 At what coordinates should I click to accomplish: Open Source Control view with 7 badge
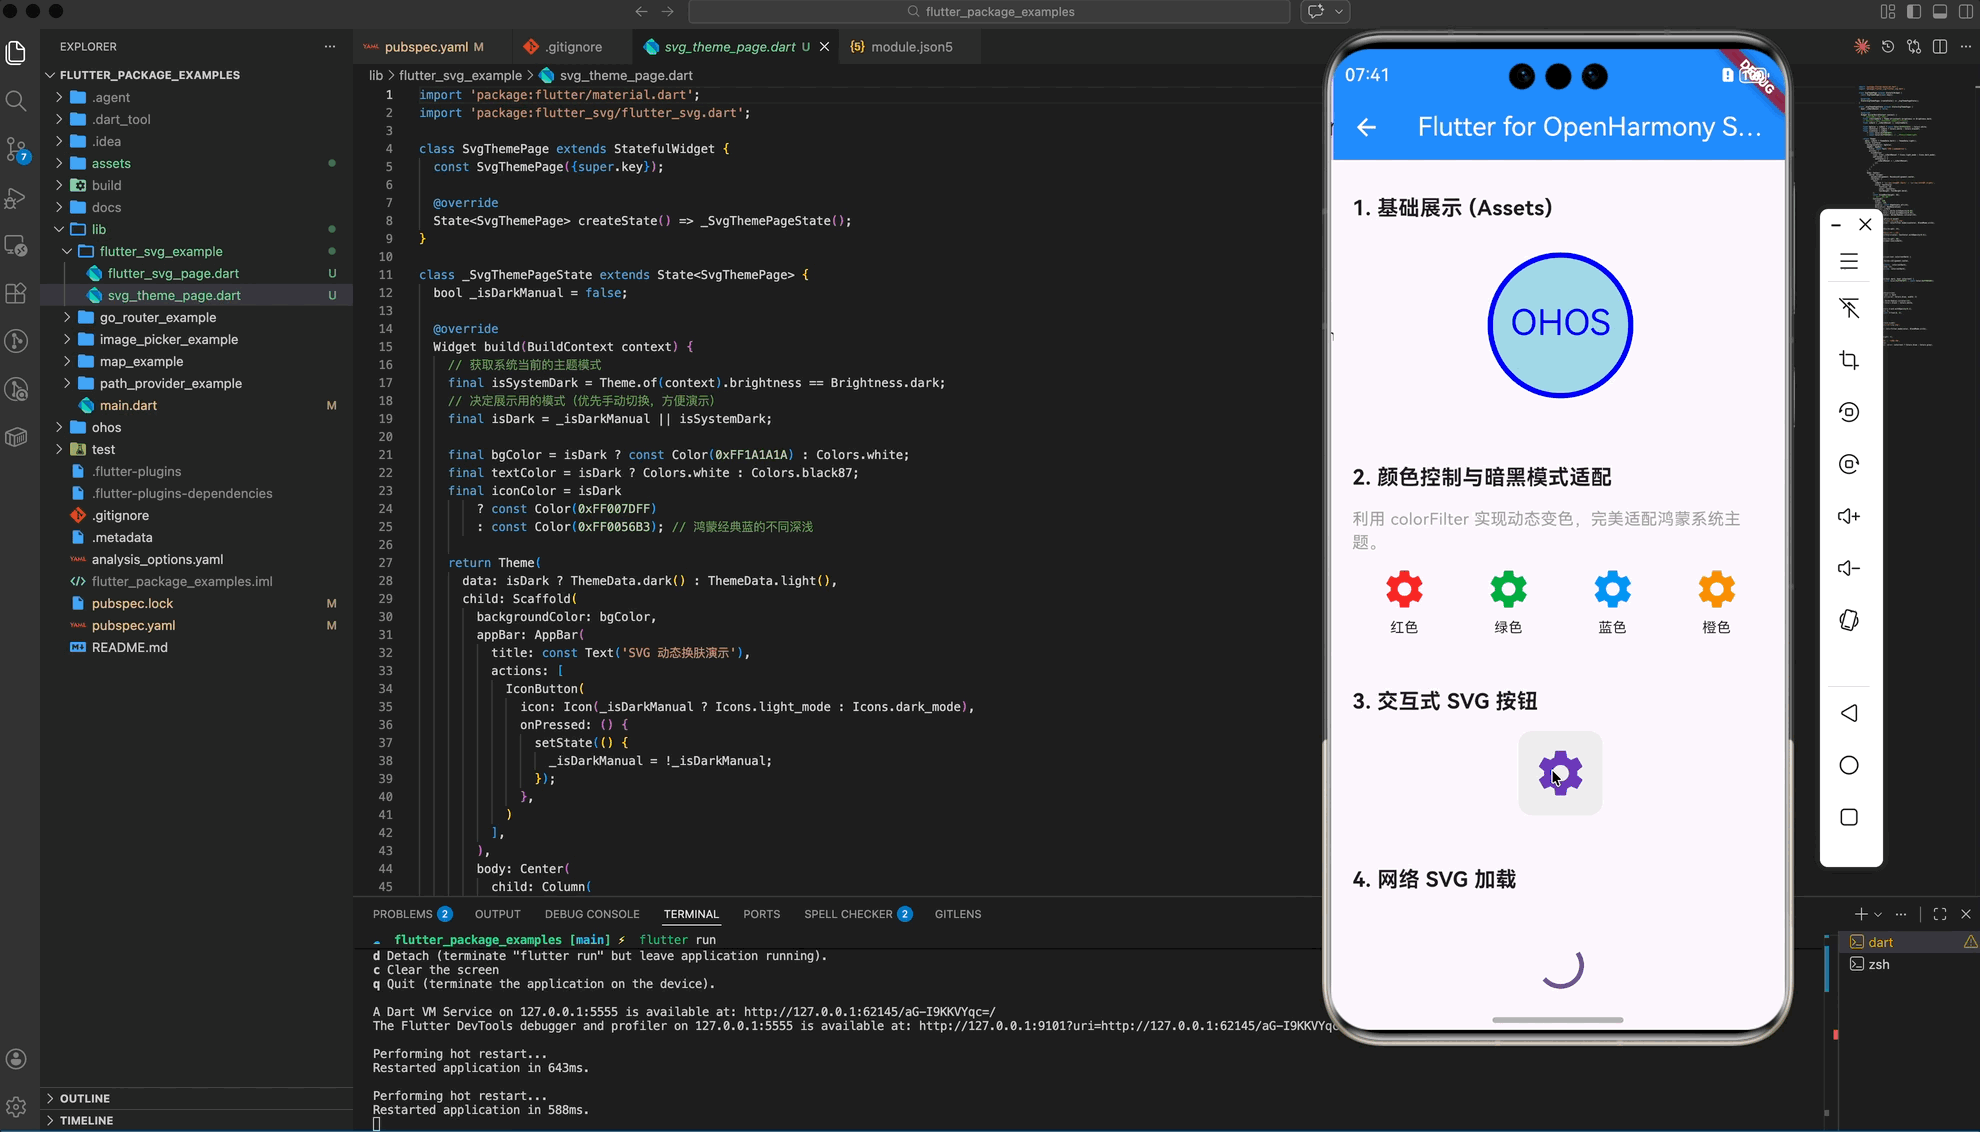16,150
